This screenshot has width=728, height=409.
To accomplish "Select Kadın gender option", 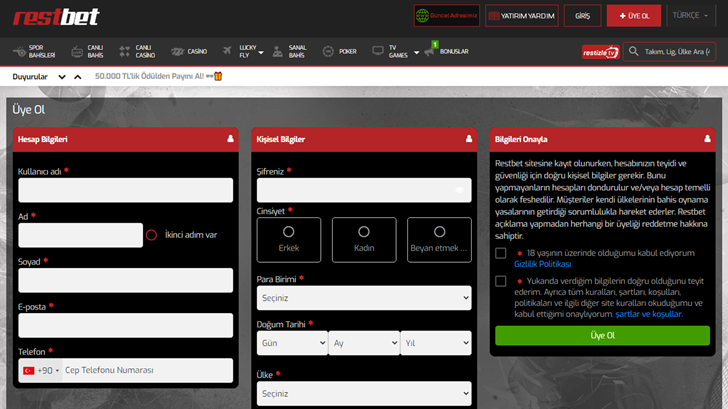I will pyautogui.click(x=364, y=240).
